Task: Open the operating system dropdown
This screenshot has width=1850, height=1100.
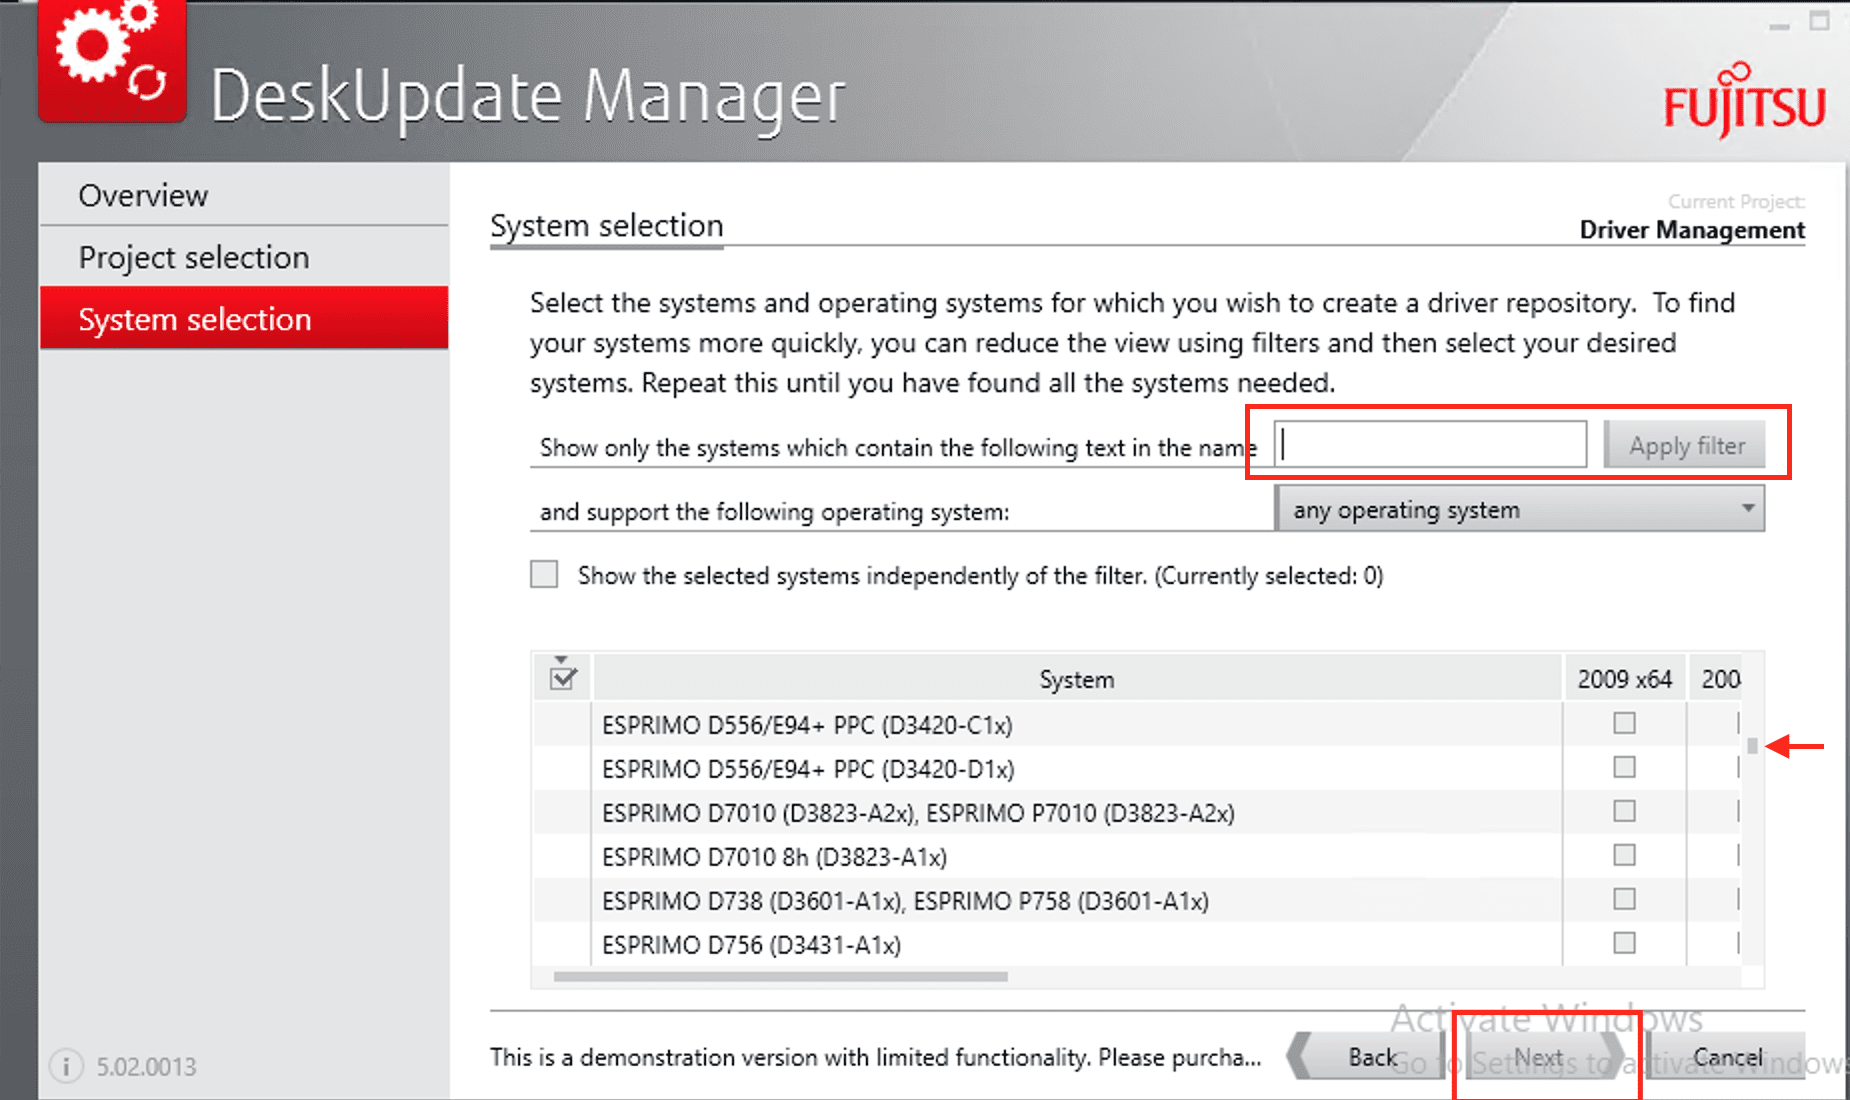Action: [x=1518, y=509]
